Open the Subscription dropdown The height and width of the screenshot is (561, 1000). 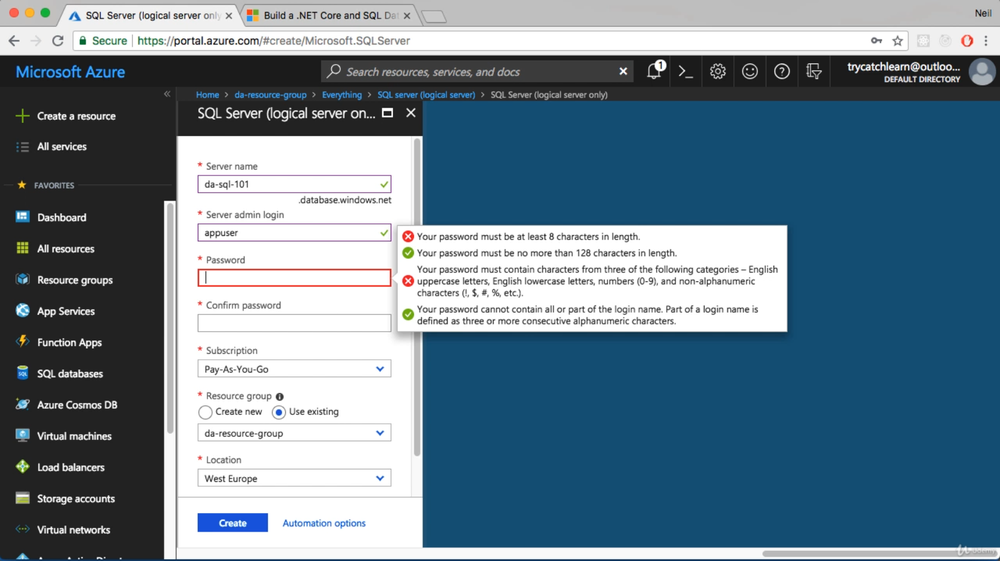click(x=294, y=368)
